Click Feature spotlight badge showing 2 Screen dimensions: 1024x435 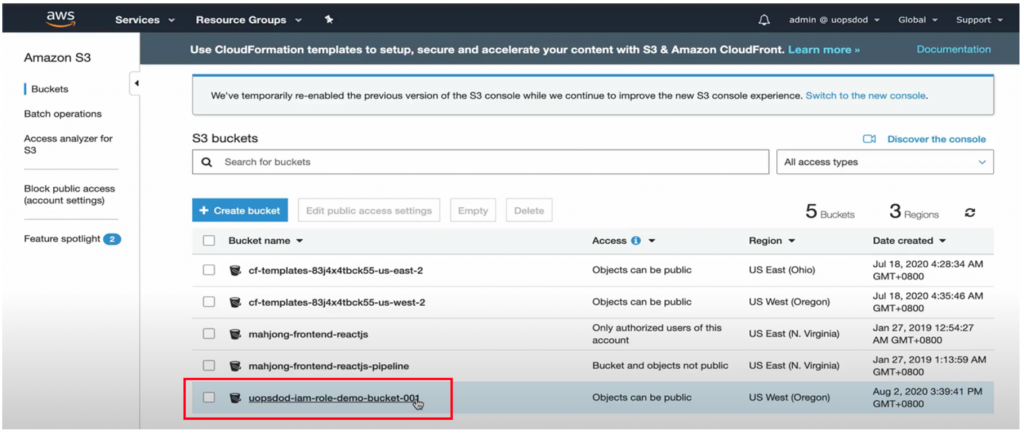[x=112, y=239]
